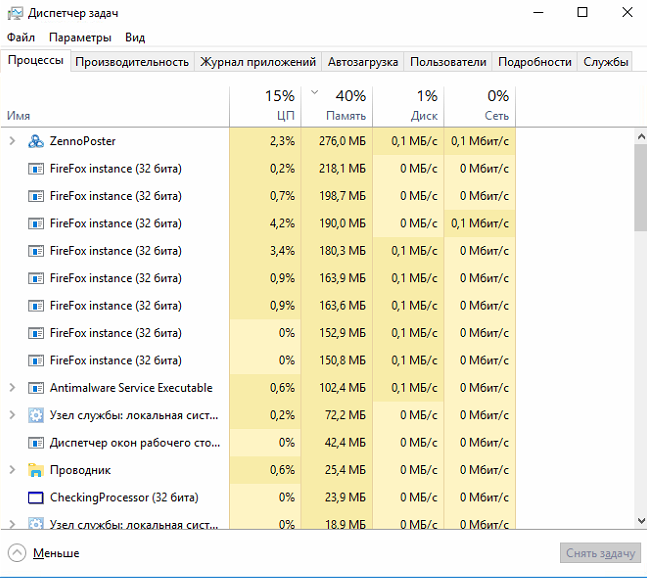
Task: Select the CheckingProcessor (32 бита) row name
Action: 124,498
